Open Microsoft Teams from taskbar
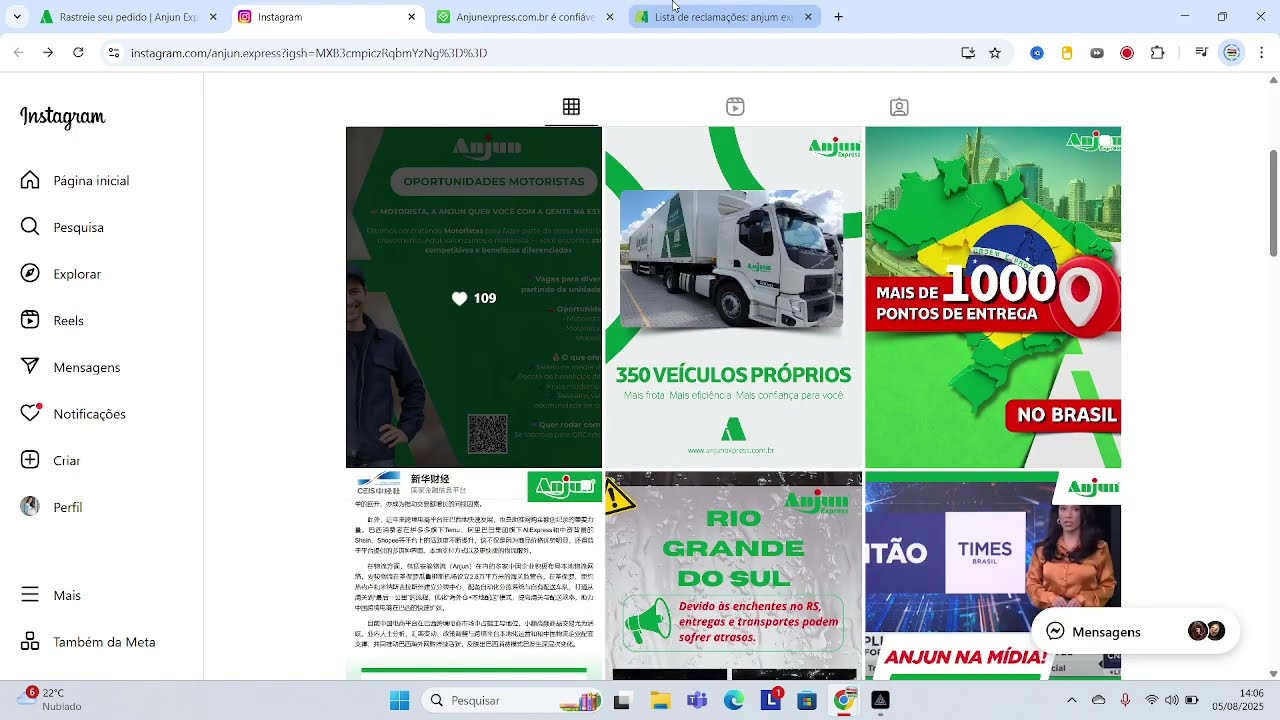The width and height of the screenshot is (1280, 720). [697, 700]
